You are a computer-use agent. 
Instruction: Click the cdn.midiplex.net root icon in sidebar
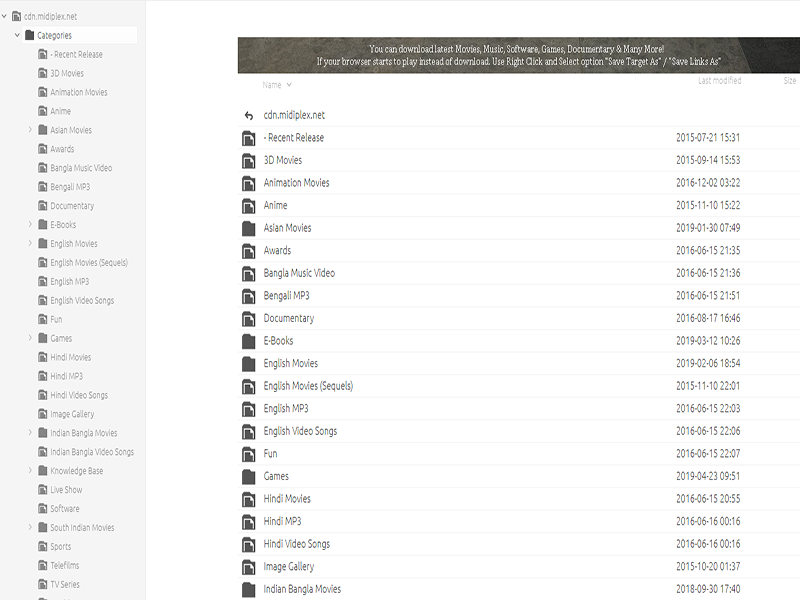[x=17, y=16]
